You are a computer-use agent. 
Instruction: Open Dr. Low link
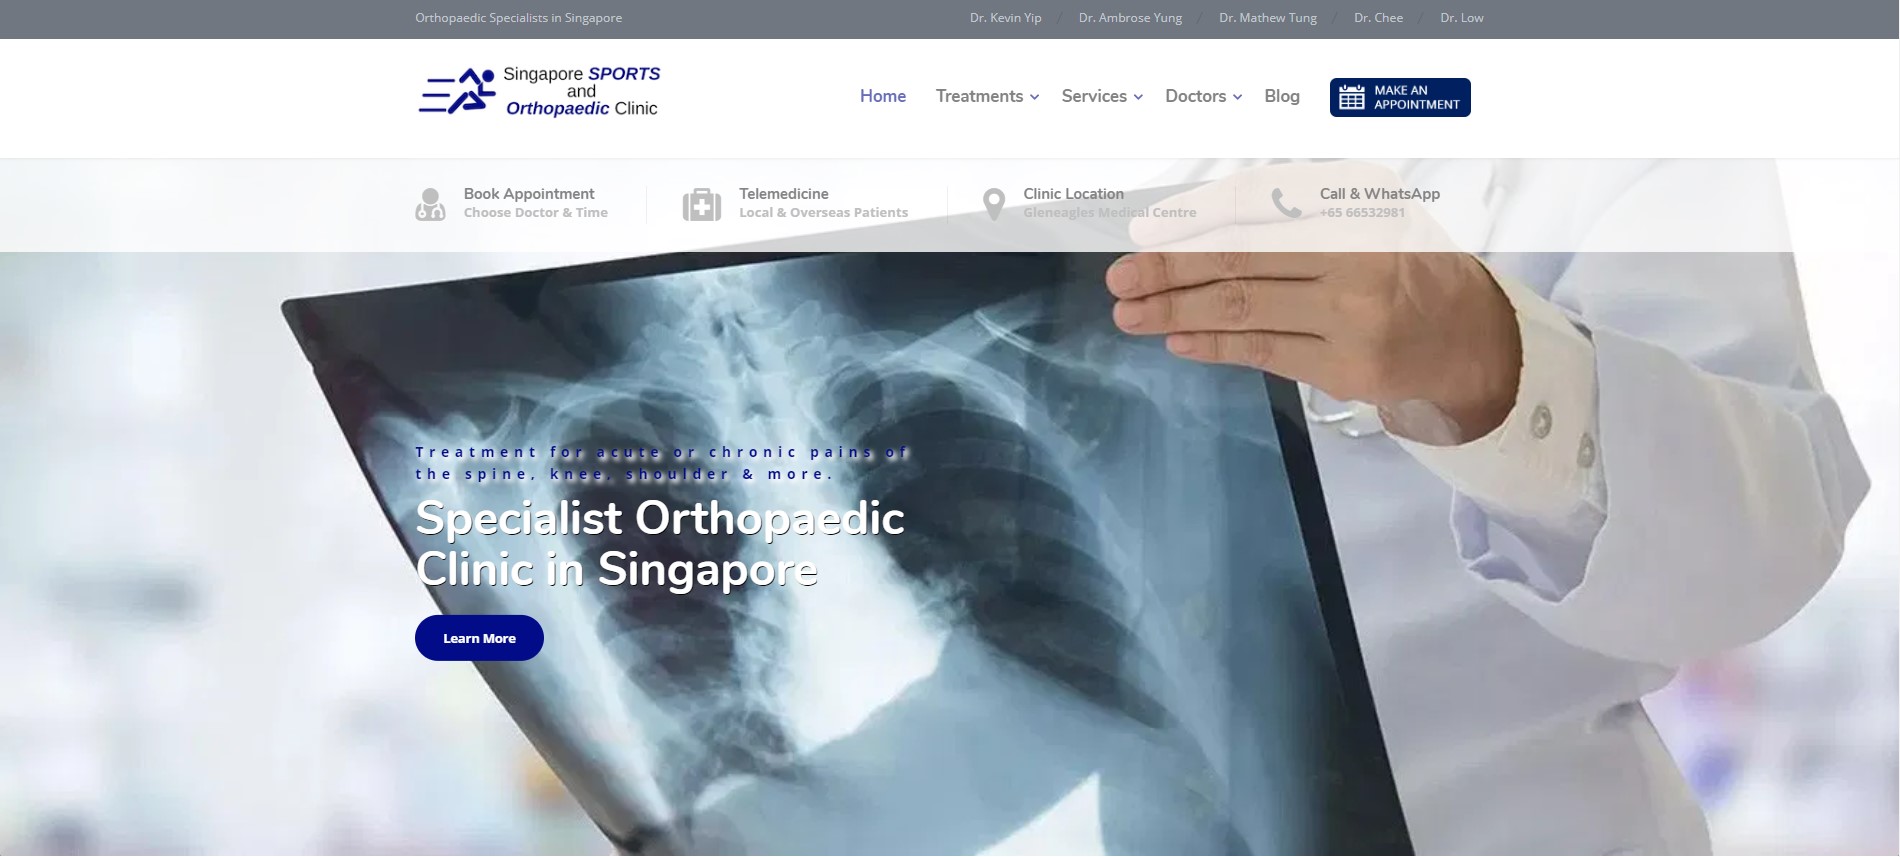click(x=1462, y=18)
